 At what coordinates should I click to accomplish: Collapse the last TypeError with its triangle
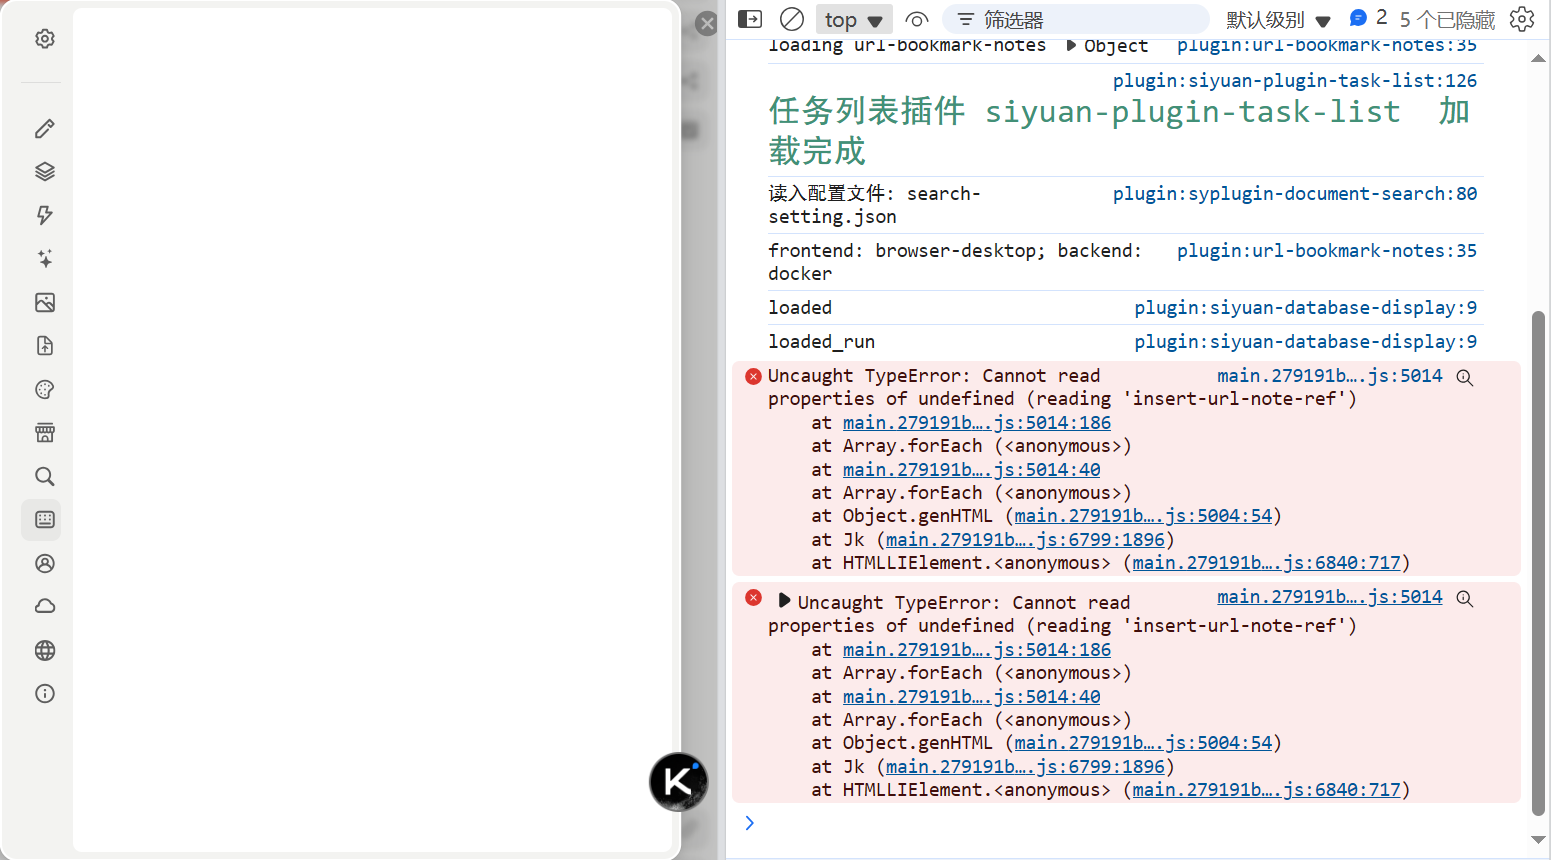[x=784, y=601]
